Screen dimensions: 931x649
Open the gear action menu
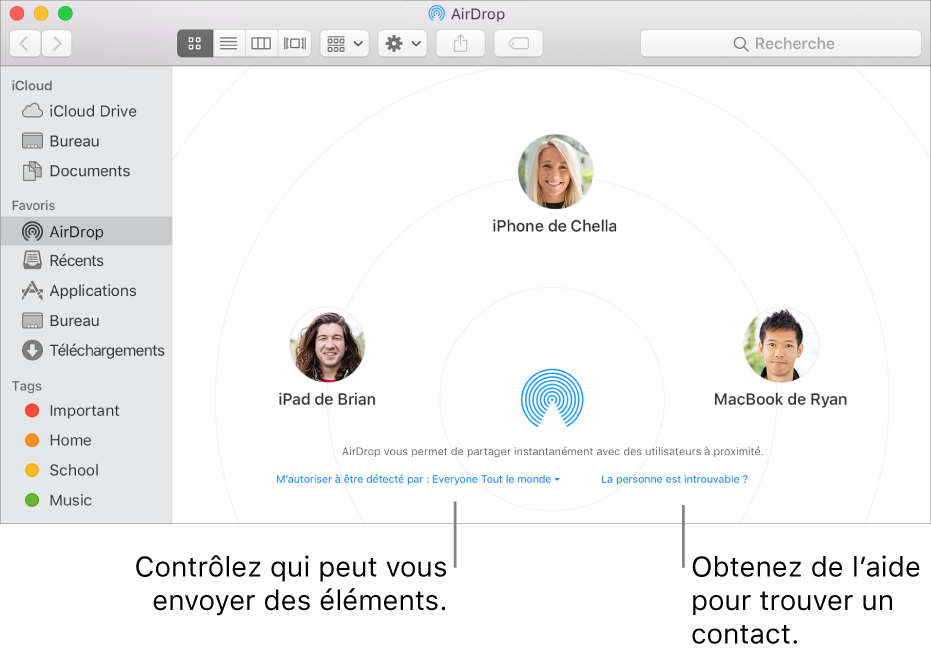pyautogui.click(x=403, y=43)
